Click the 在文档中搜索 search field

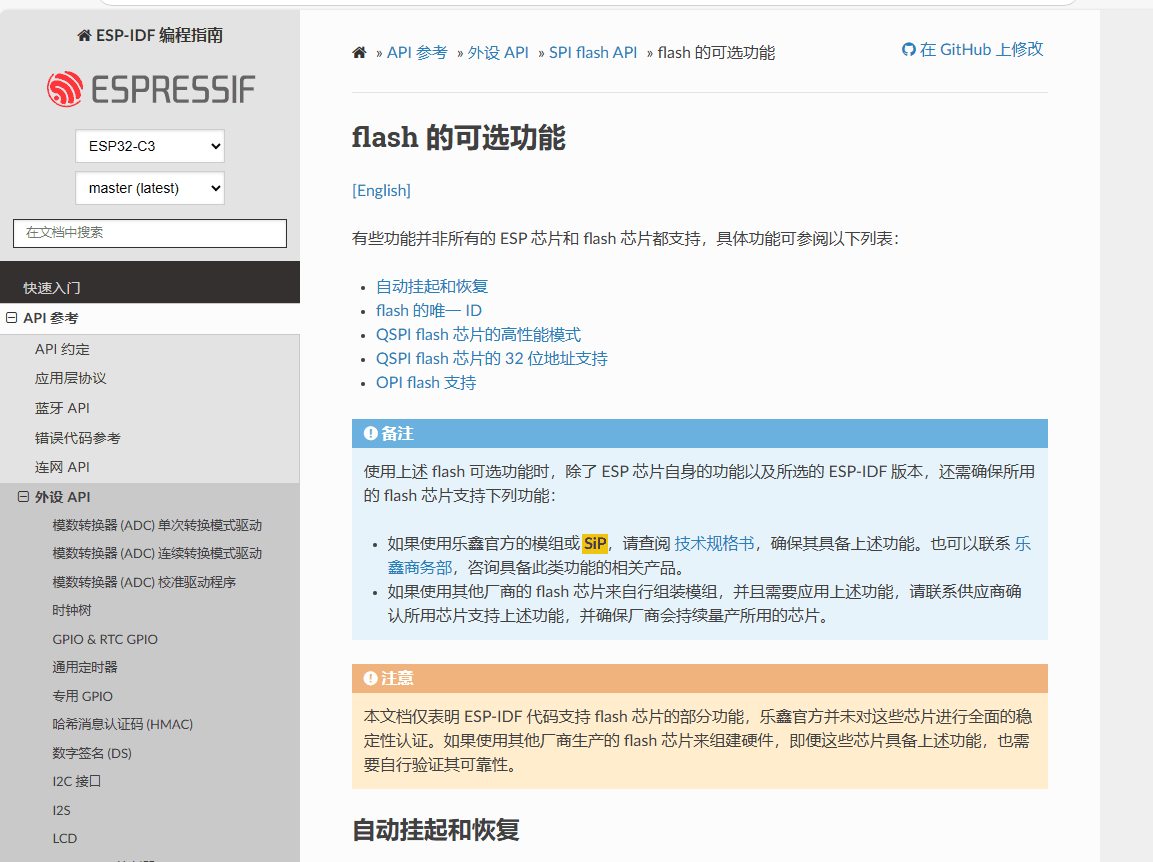[150, 233]
